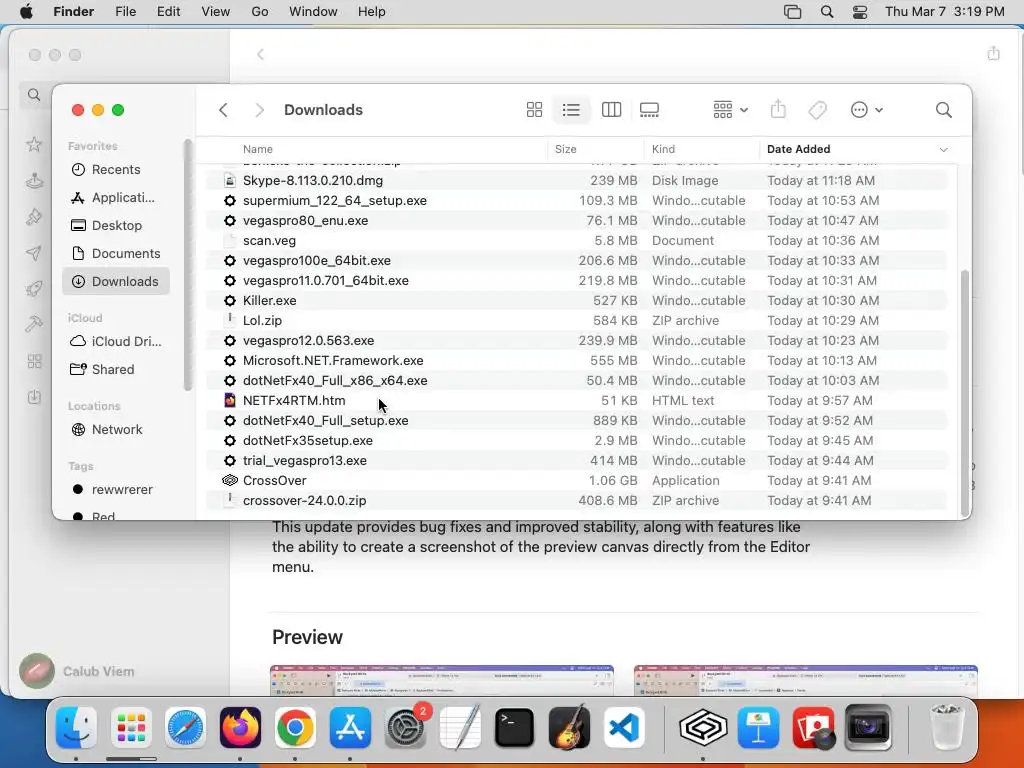Open the Calub Viem account in App Store
Image resolution: width=1024 pixels, height=768 pixels.
pos(77,671)
